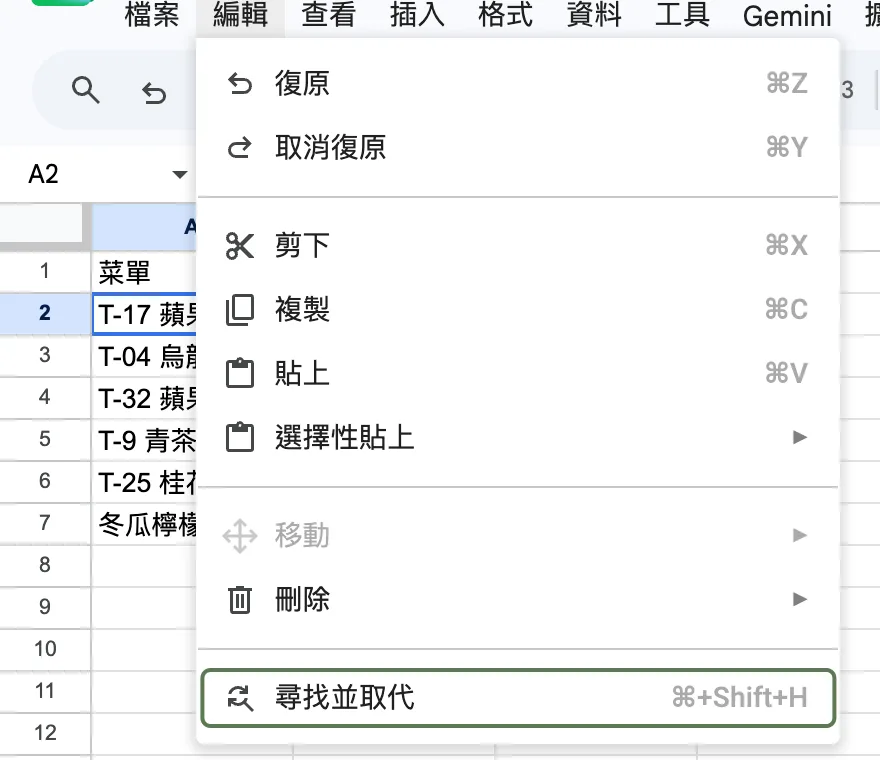Click the undo icon beside 復原

pyautogui.click(x=240, y=84)
